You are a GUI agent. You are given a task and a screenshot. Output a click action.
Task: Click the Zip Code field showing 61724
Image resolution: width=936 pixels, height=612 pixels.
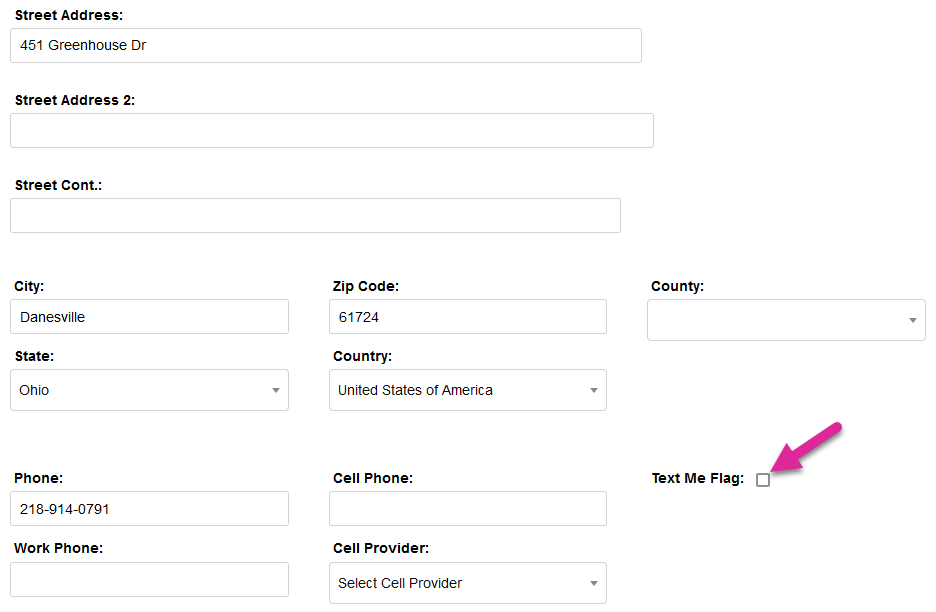467,317
